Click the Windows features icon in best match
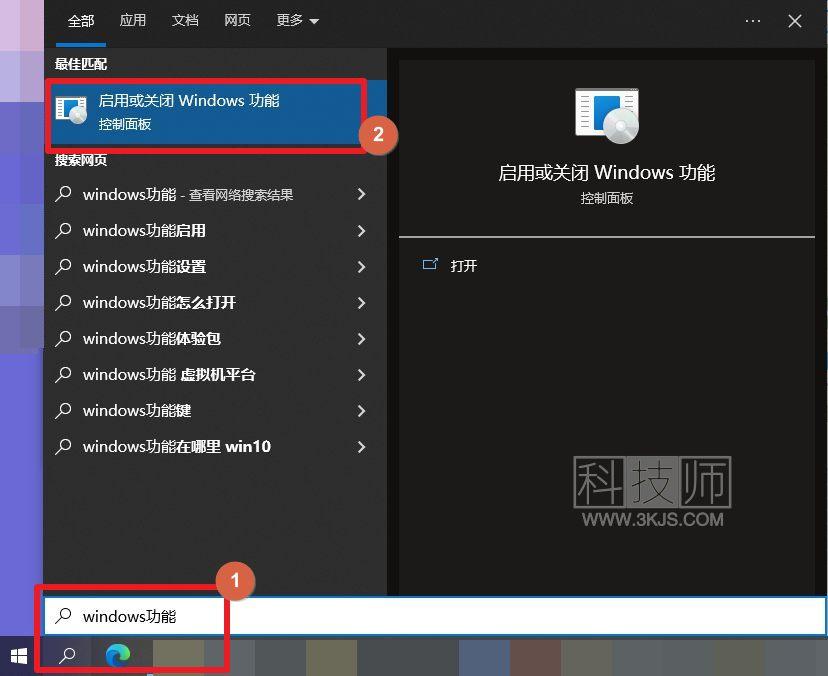 coord(71,110)
